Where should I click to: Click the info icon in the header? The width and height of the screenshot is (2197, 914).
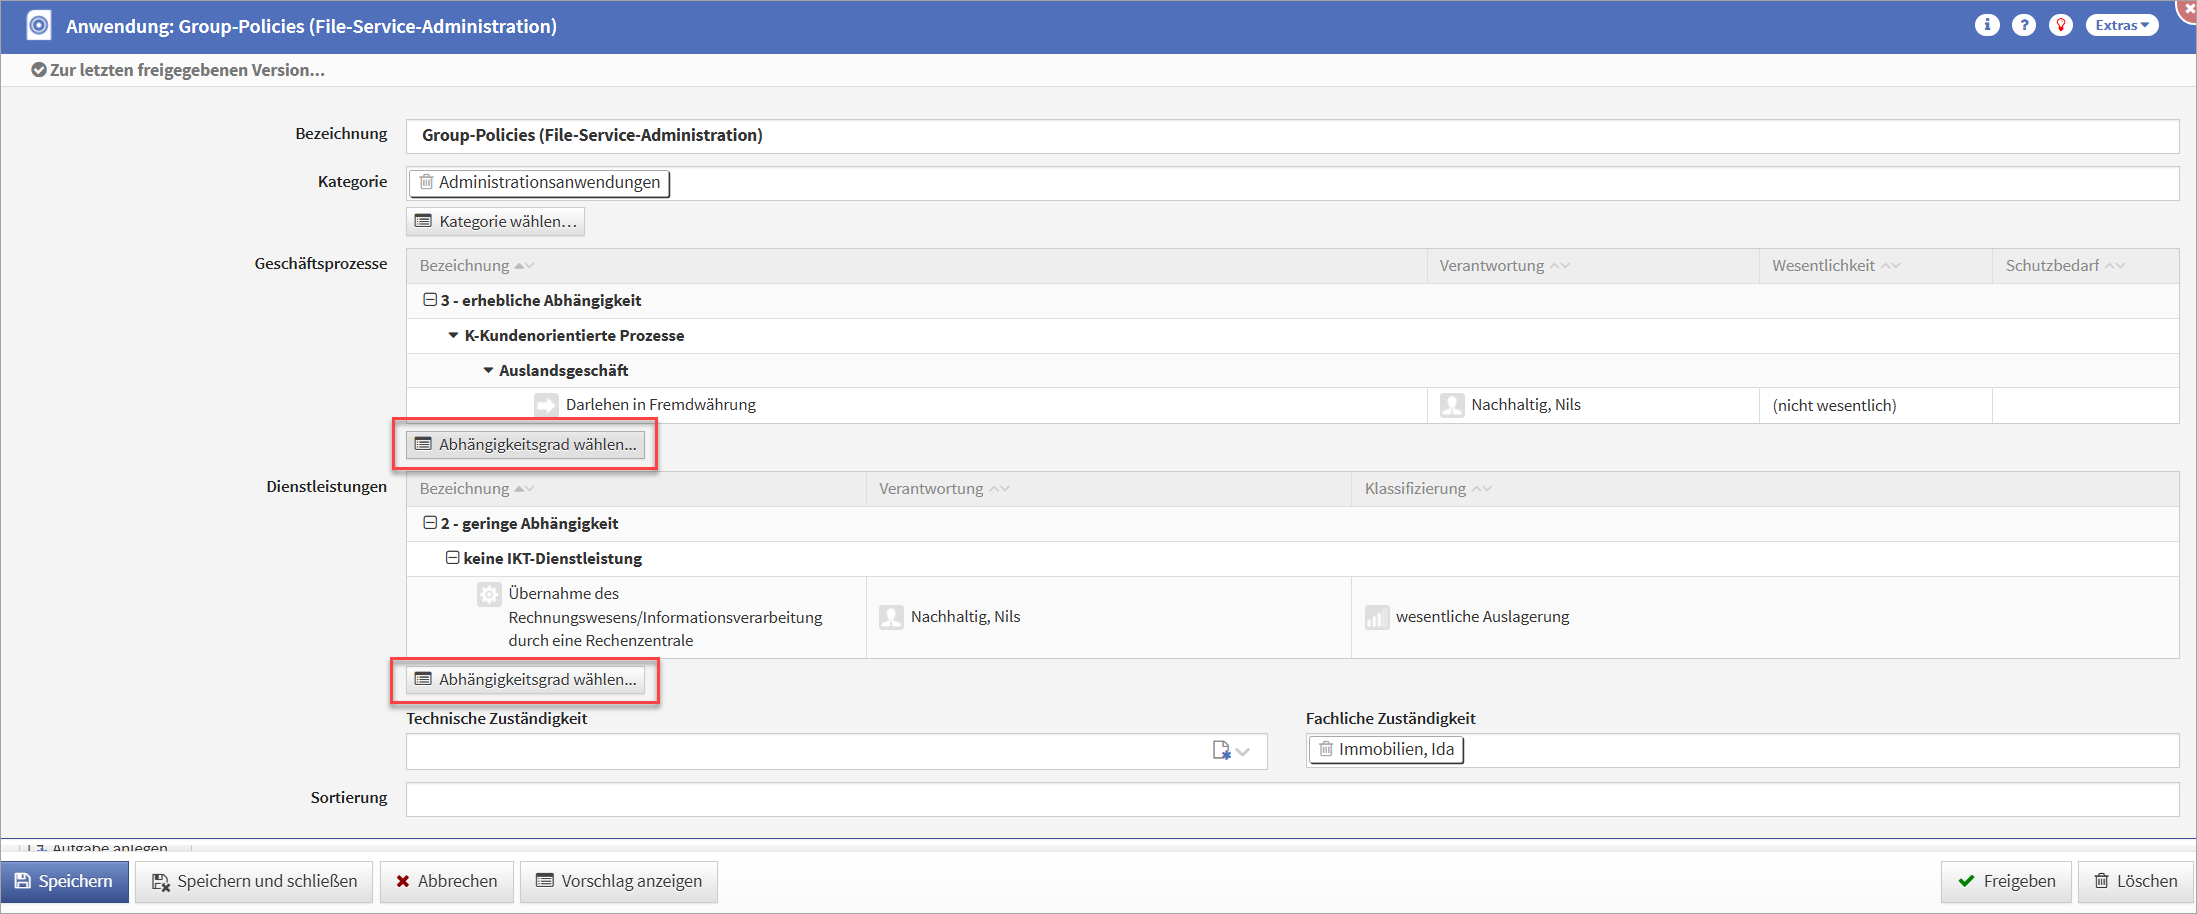coord(1986,25)
